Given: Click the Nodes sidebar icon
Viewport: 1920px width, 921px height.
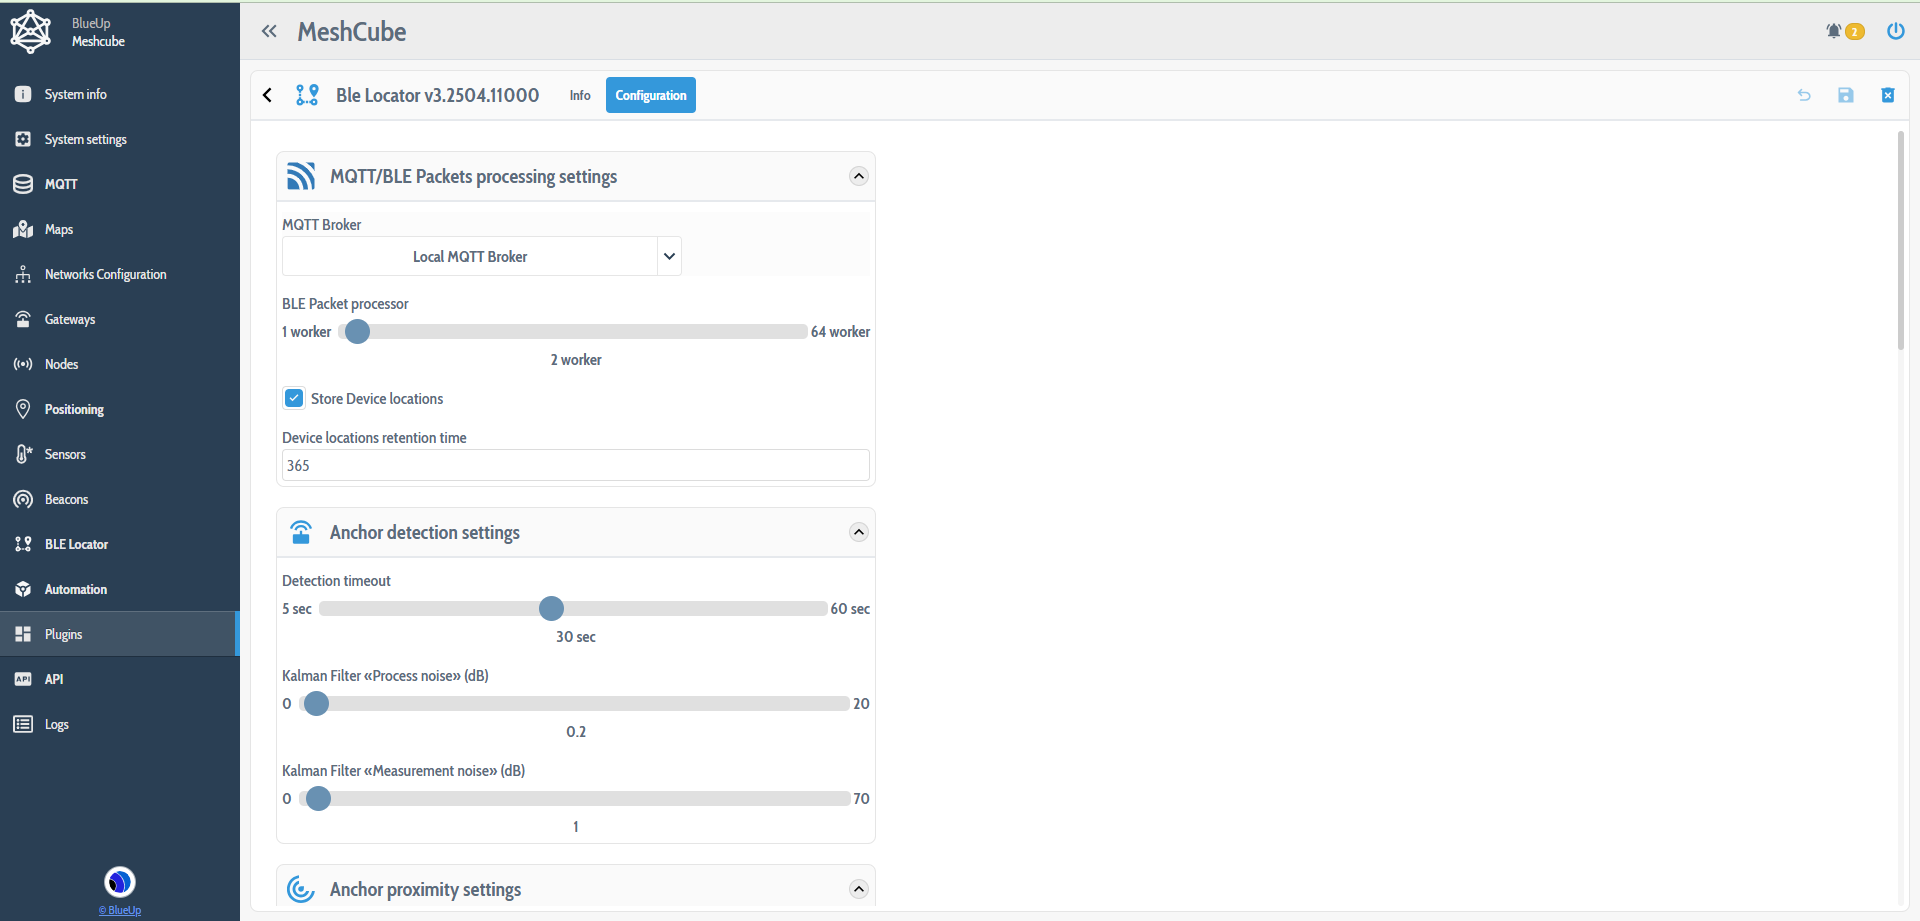Looking at the screenshot, I should coord(22,364).
